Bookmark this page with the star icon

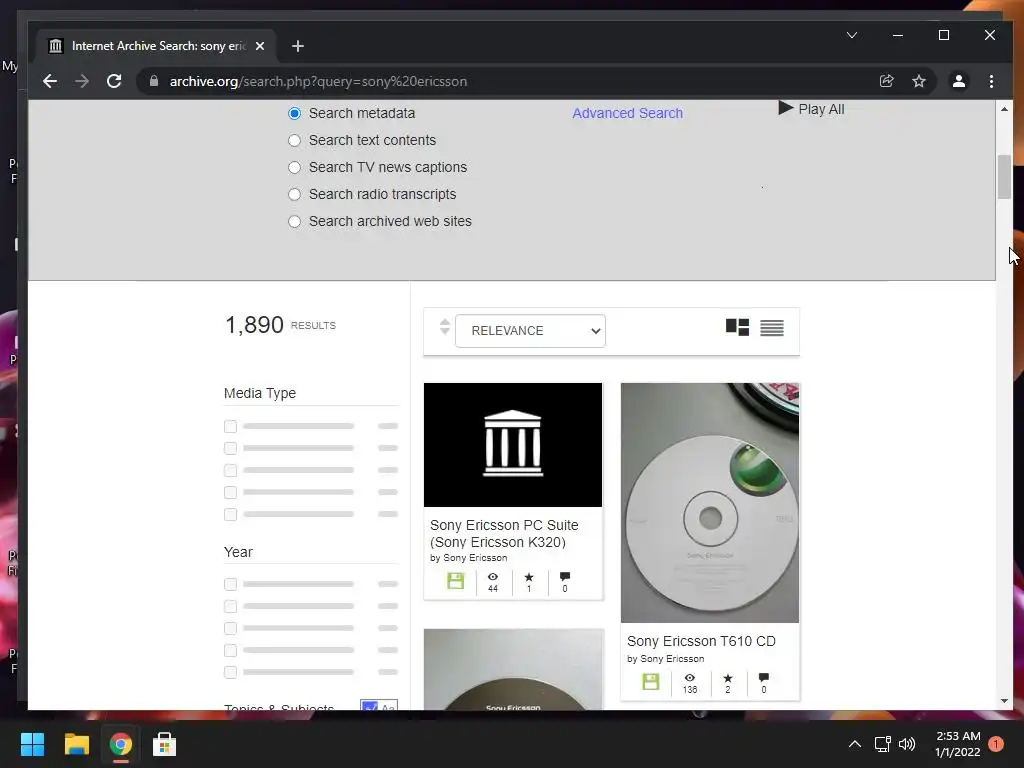pyautogui.click(x=919, y=81)
